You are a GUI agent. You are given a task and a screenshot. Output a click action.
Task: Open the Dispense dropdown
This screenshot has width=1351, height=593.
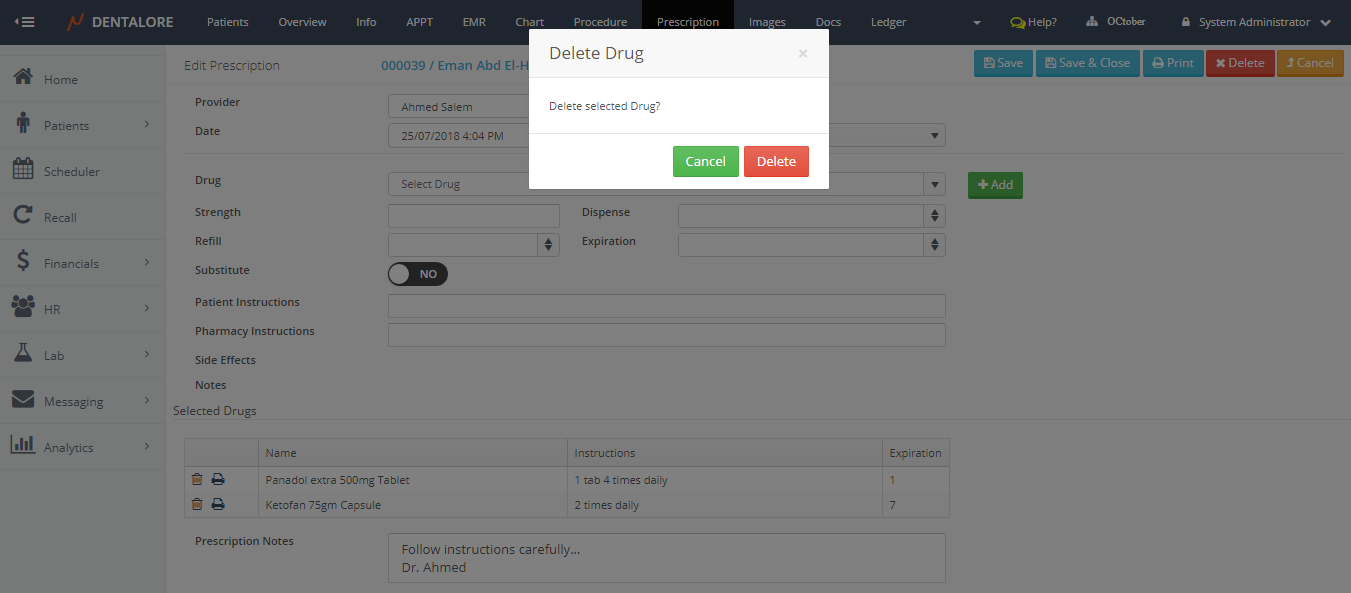(811, 216)
